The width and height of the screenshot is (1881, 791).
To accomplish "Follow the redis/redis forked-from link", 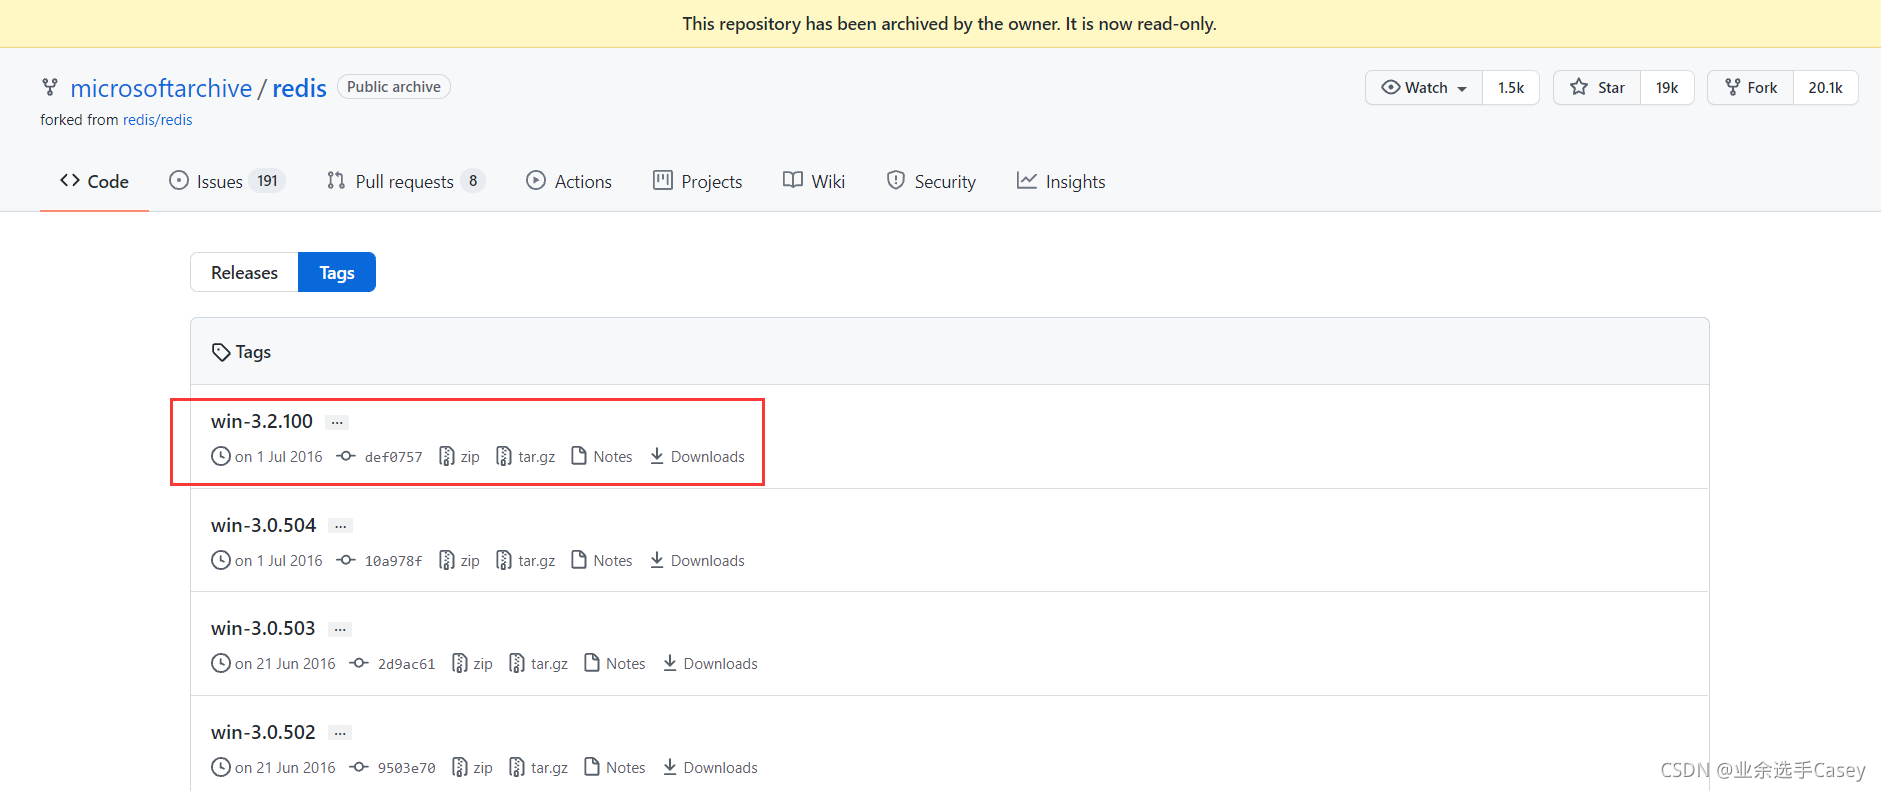I will (158, 120).
